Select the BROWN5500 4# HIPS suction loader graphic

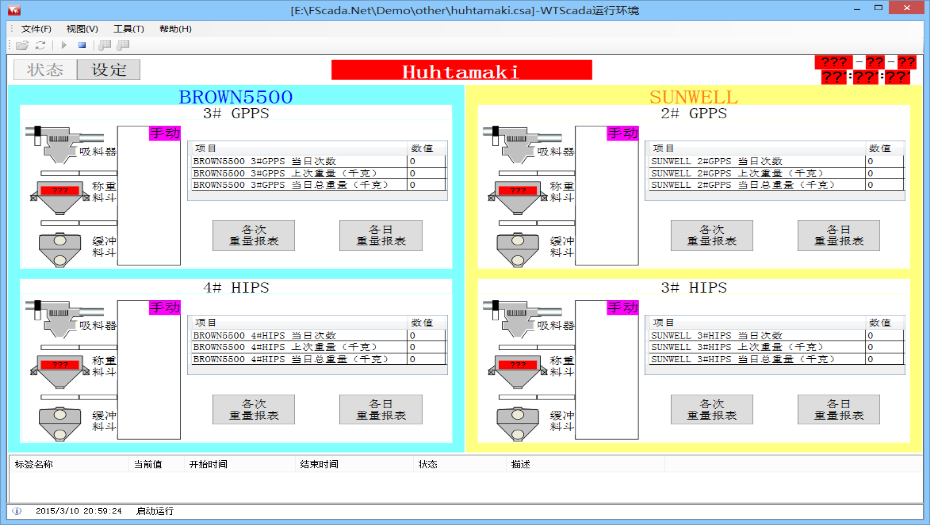pyautogui.click(x=64, y=318)
